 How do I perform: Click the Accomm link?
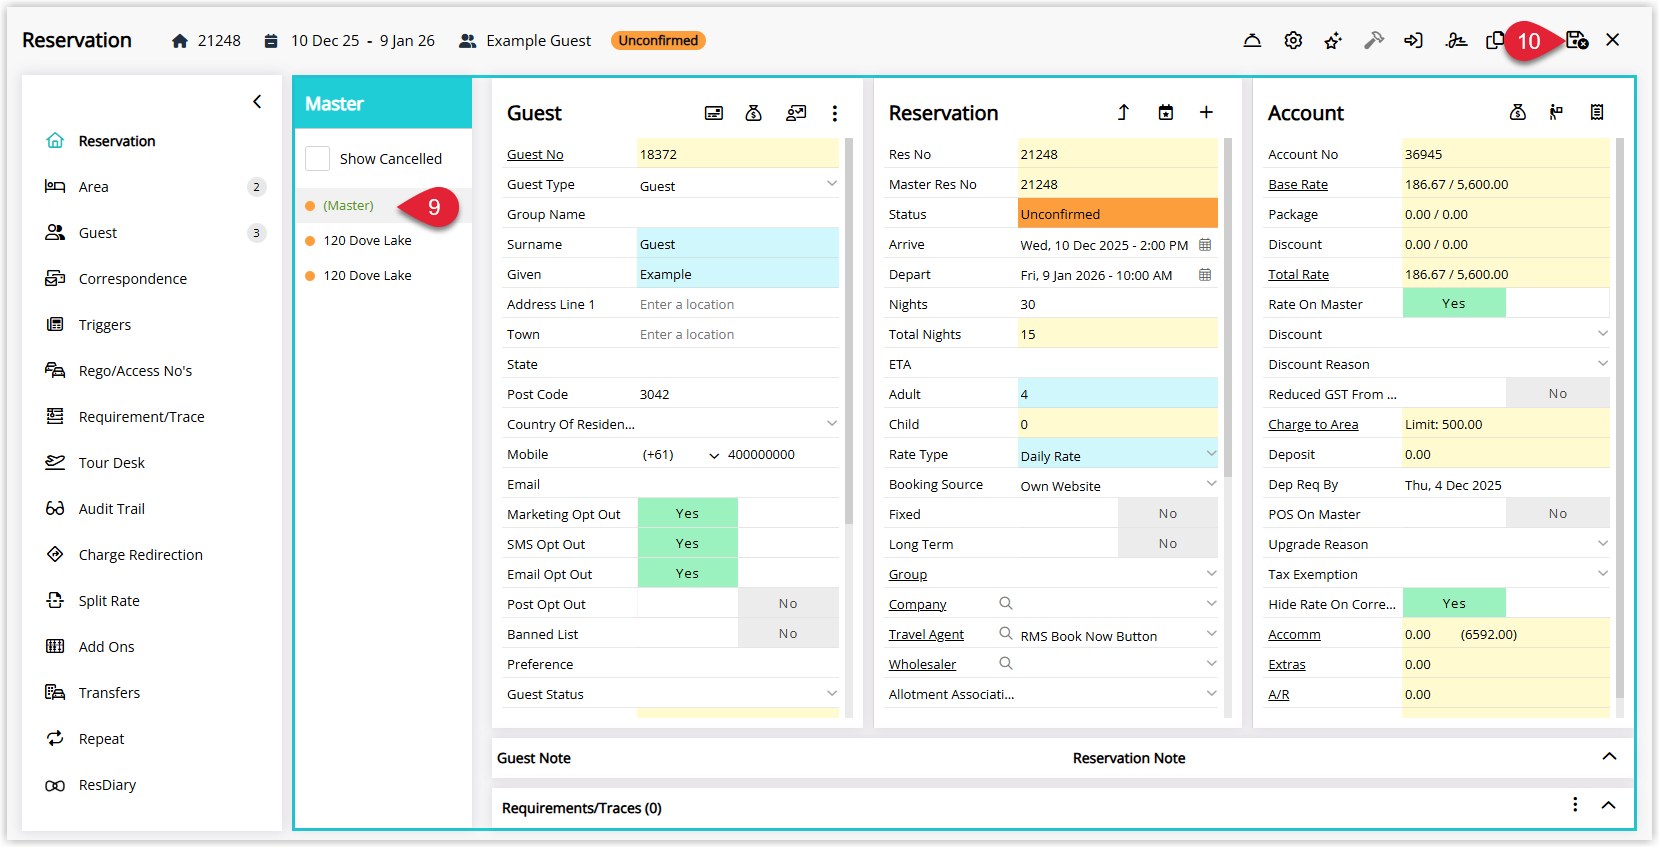coord(1294,635)
